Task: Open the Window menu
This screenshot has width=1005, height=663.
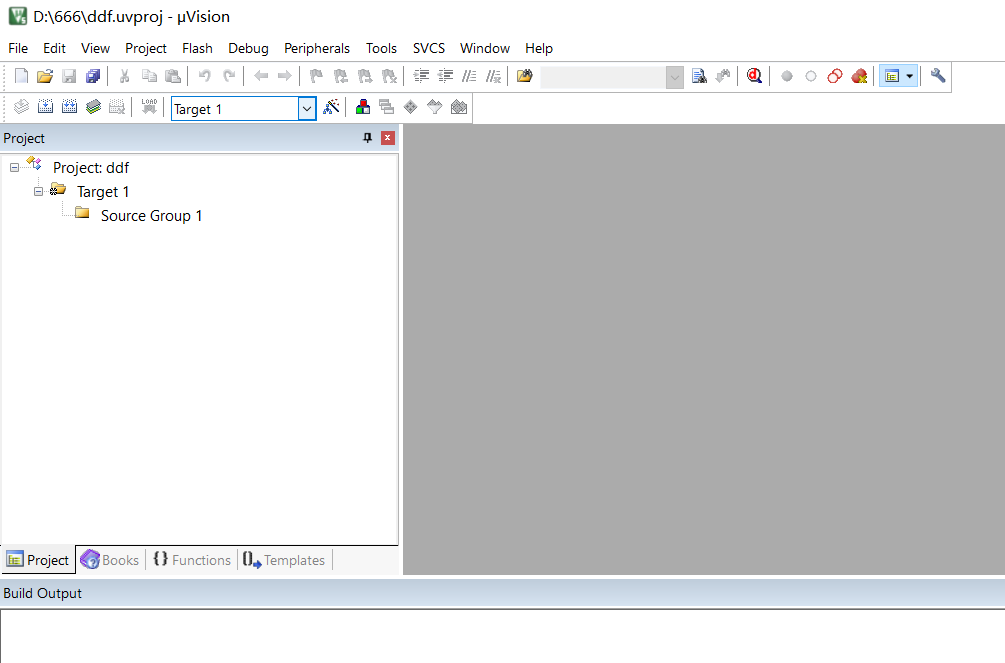Action: coord(485,48)
